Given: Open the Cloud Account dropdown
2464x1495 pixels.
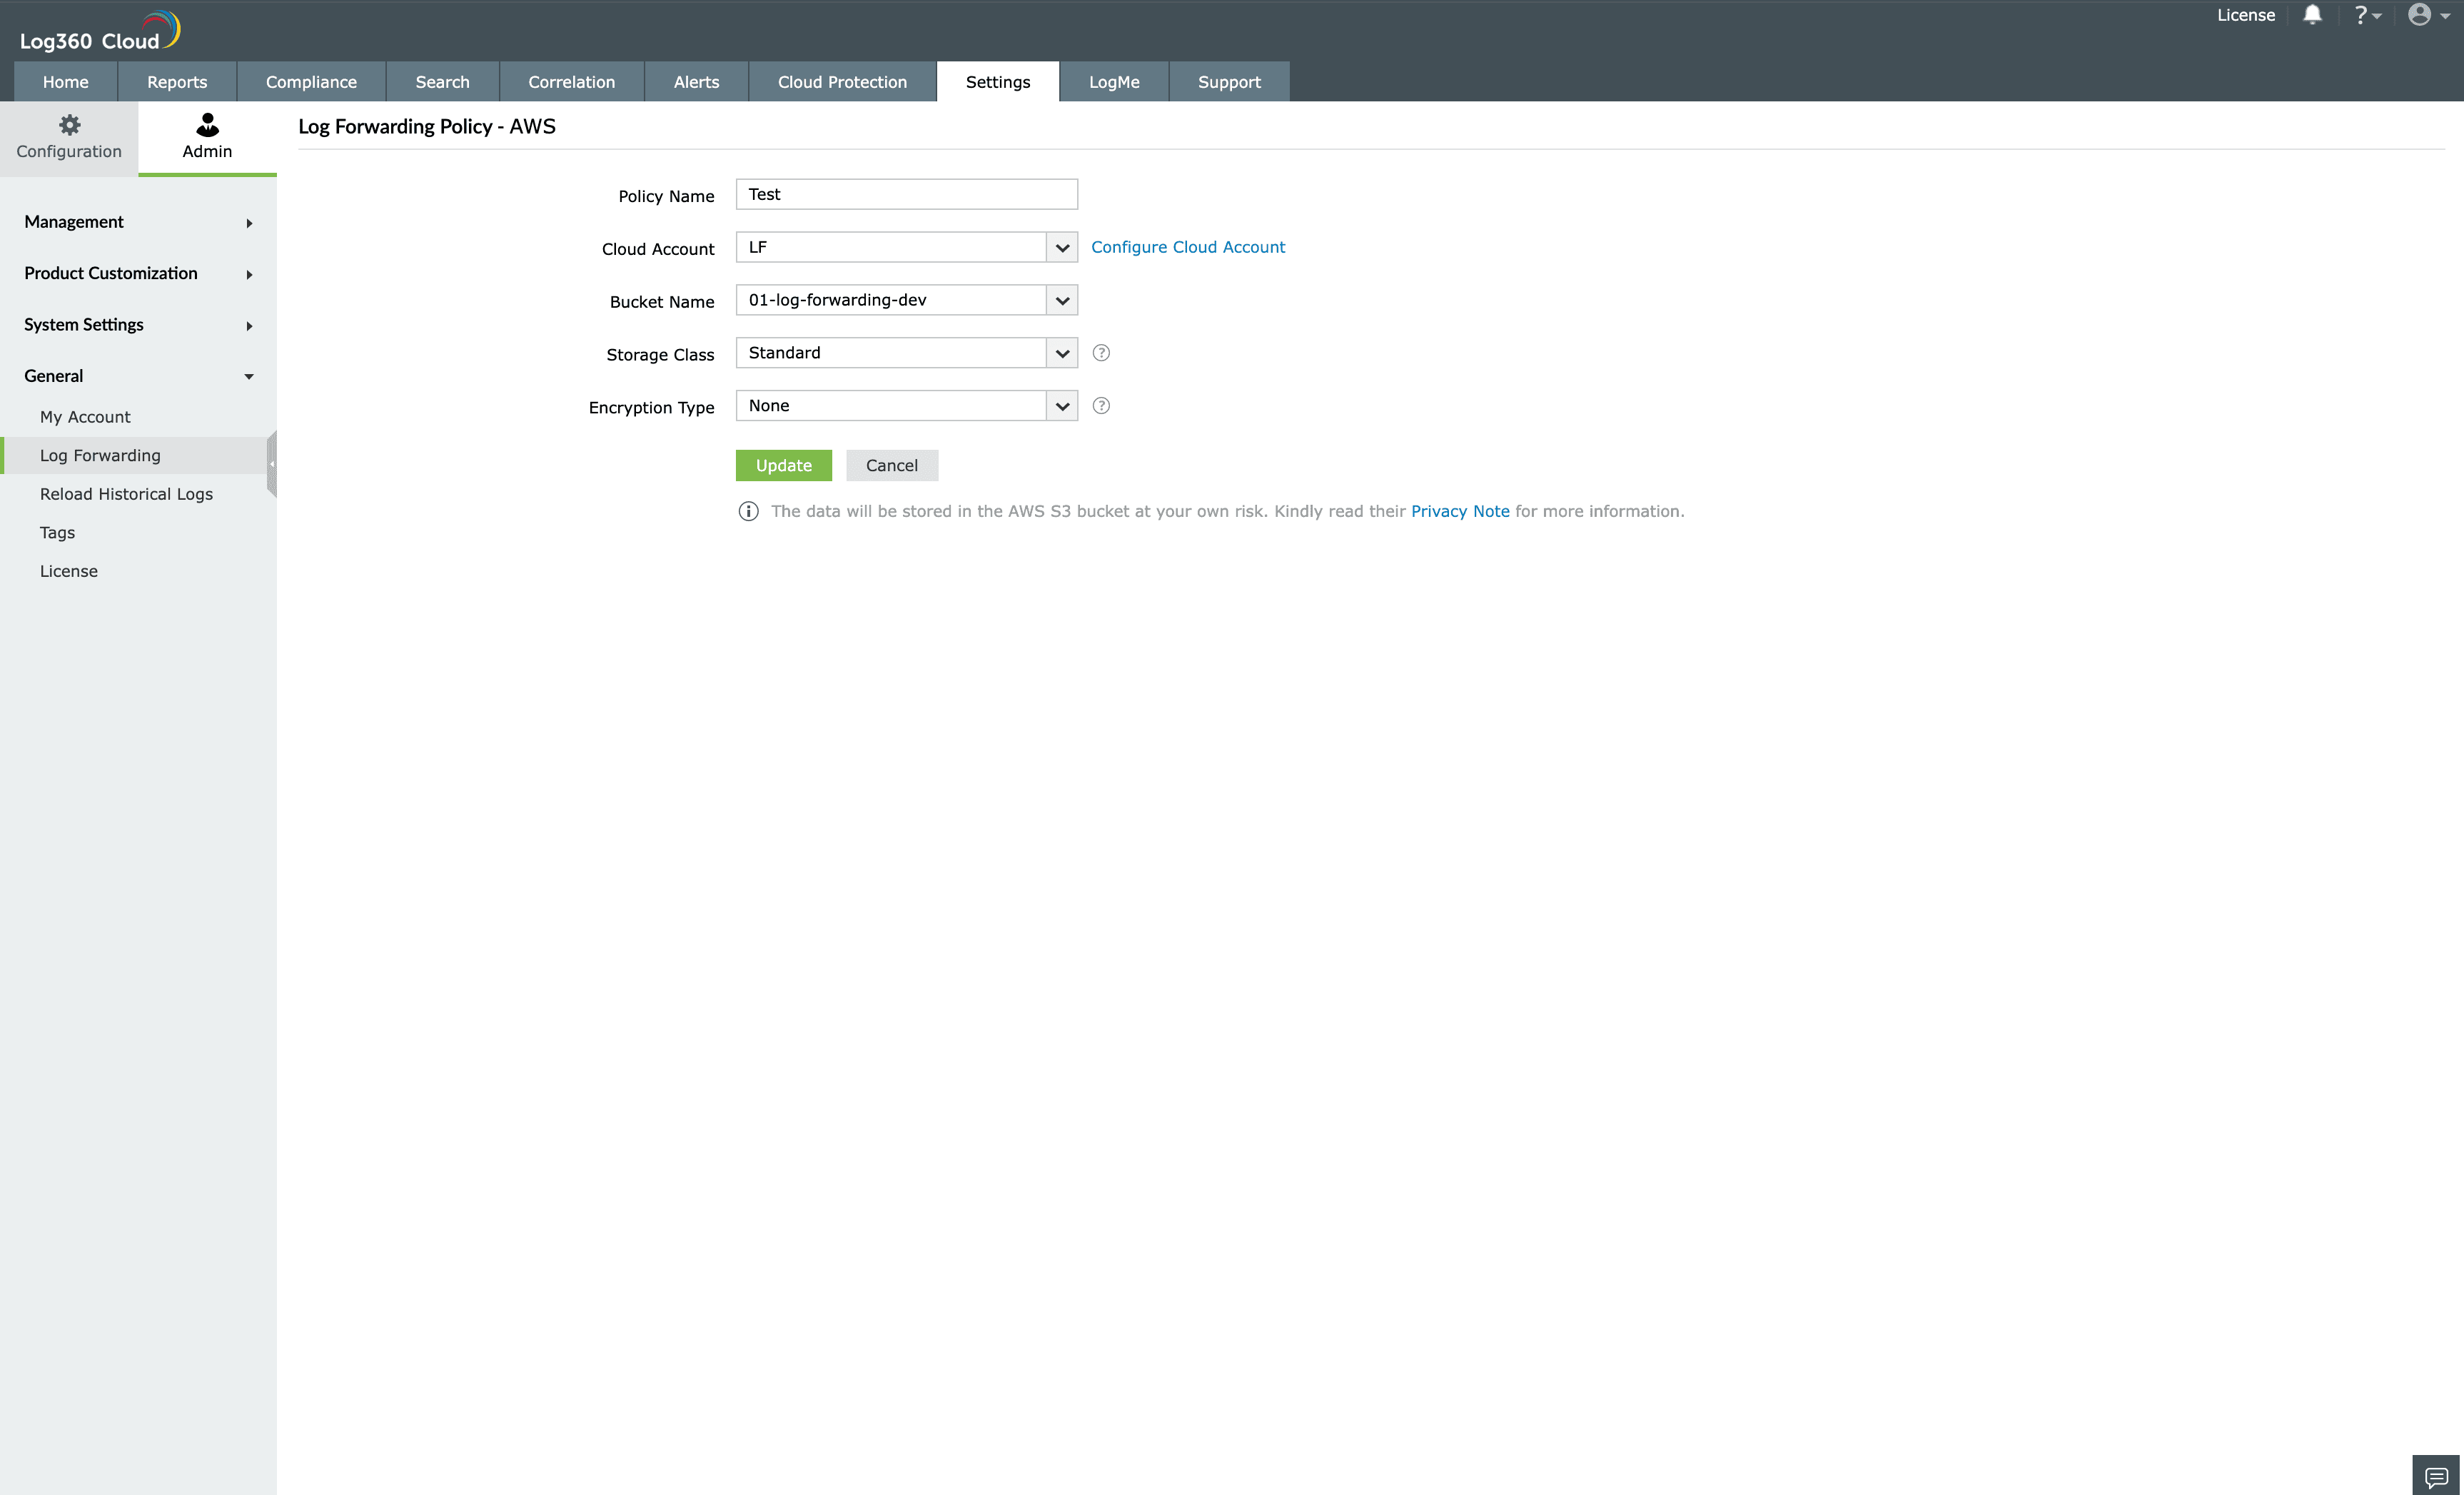Looking at the screenshot, I should [1061, 247].
